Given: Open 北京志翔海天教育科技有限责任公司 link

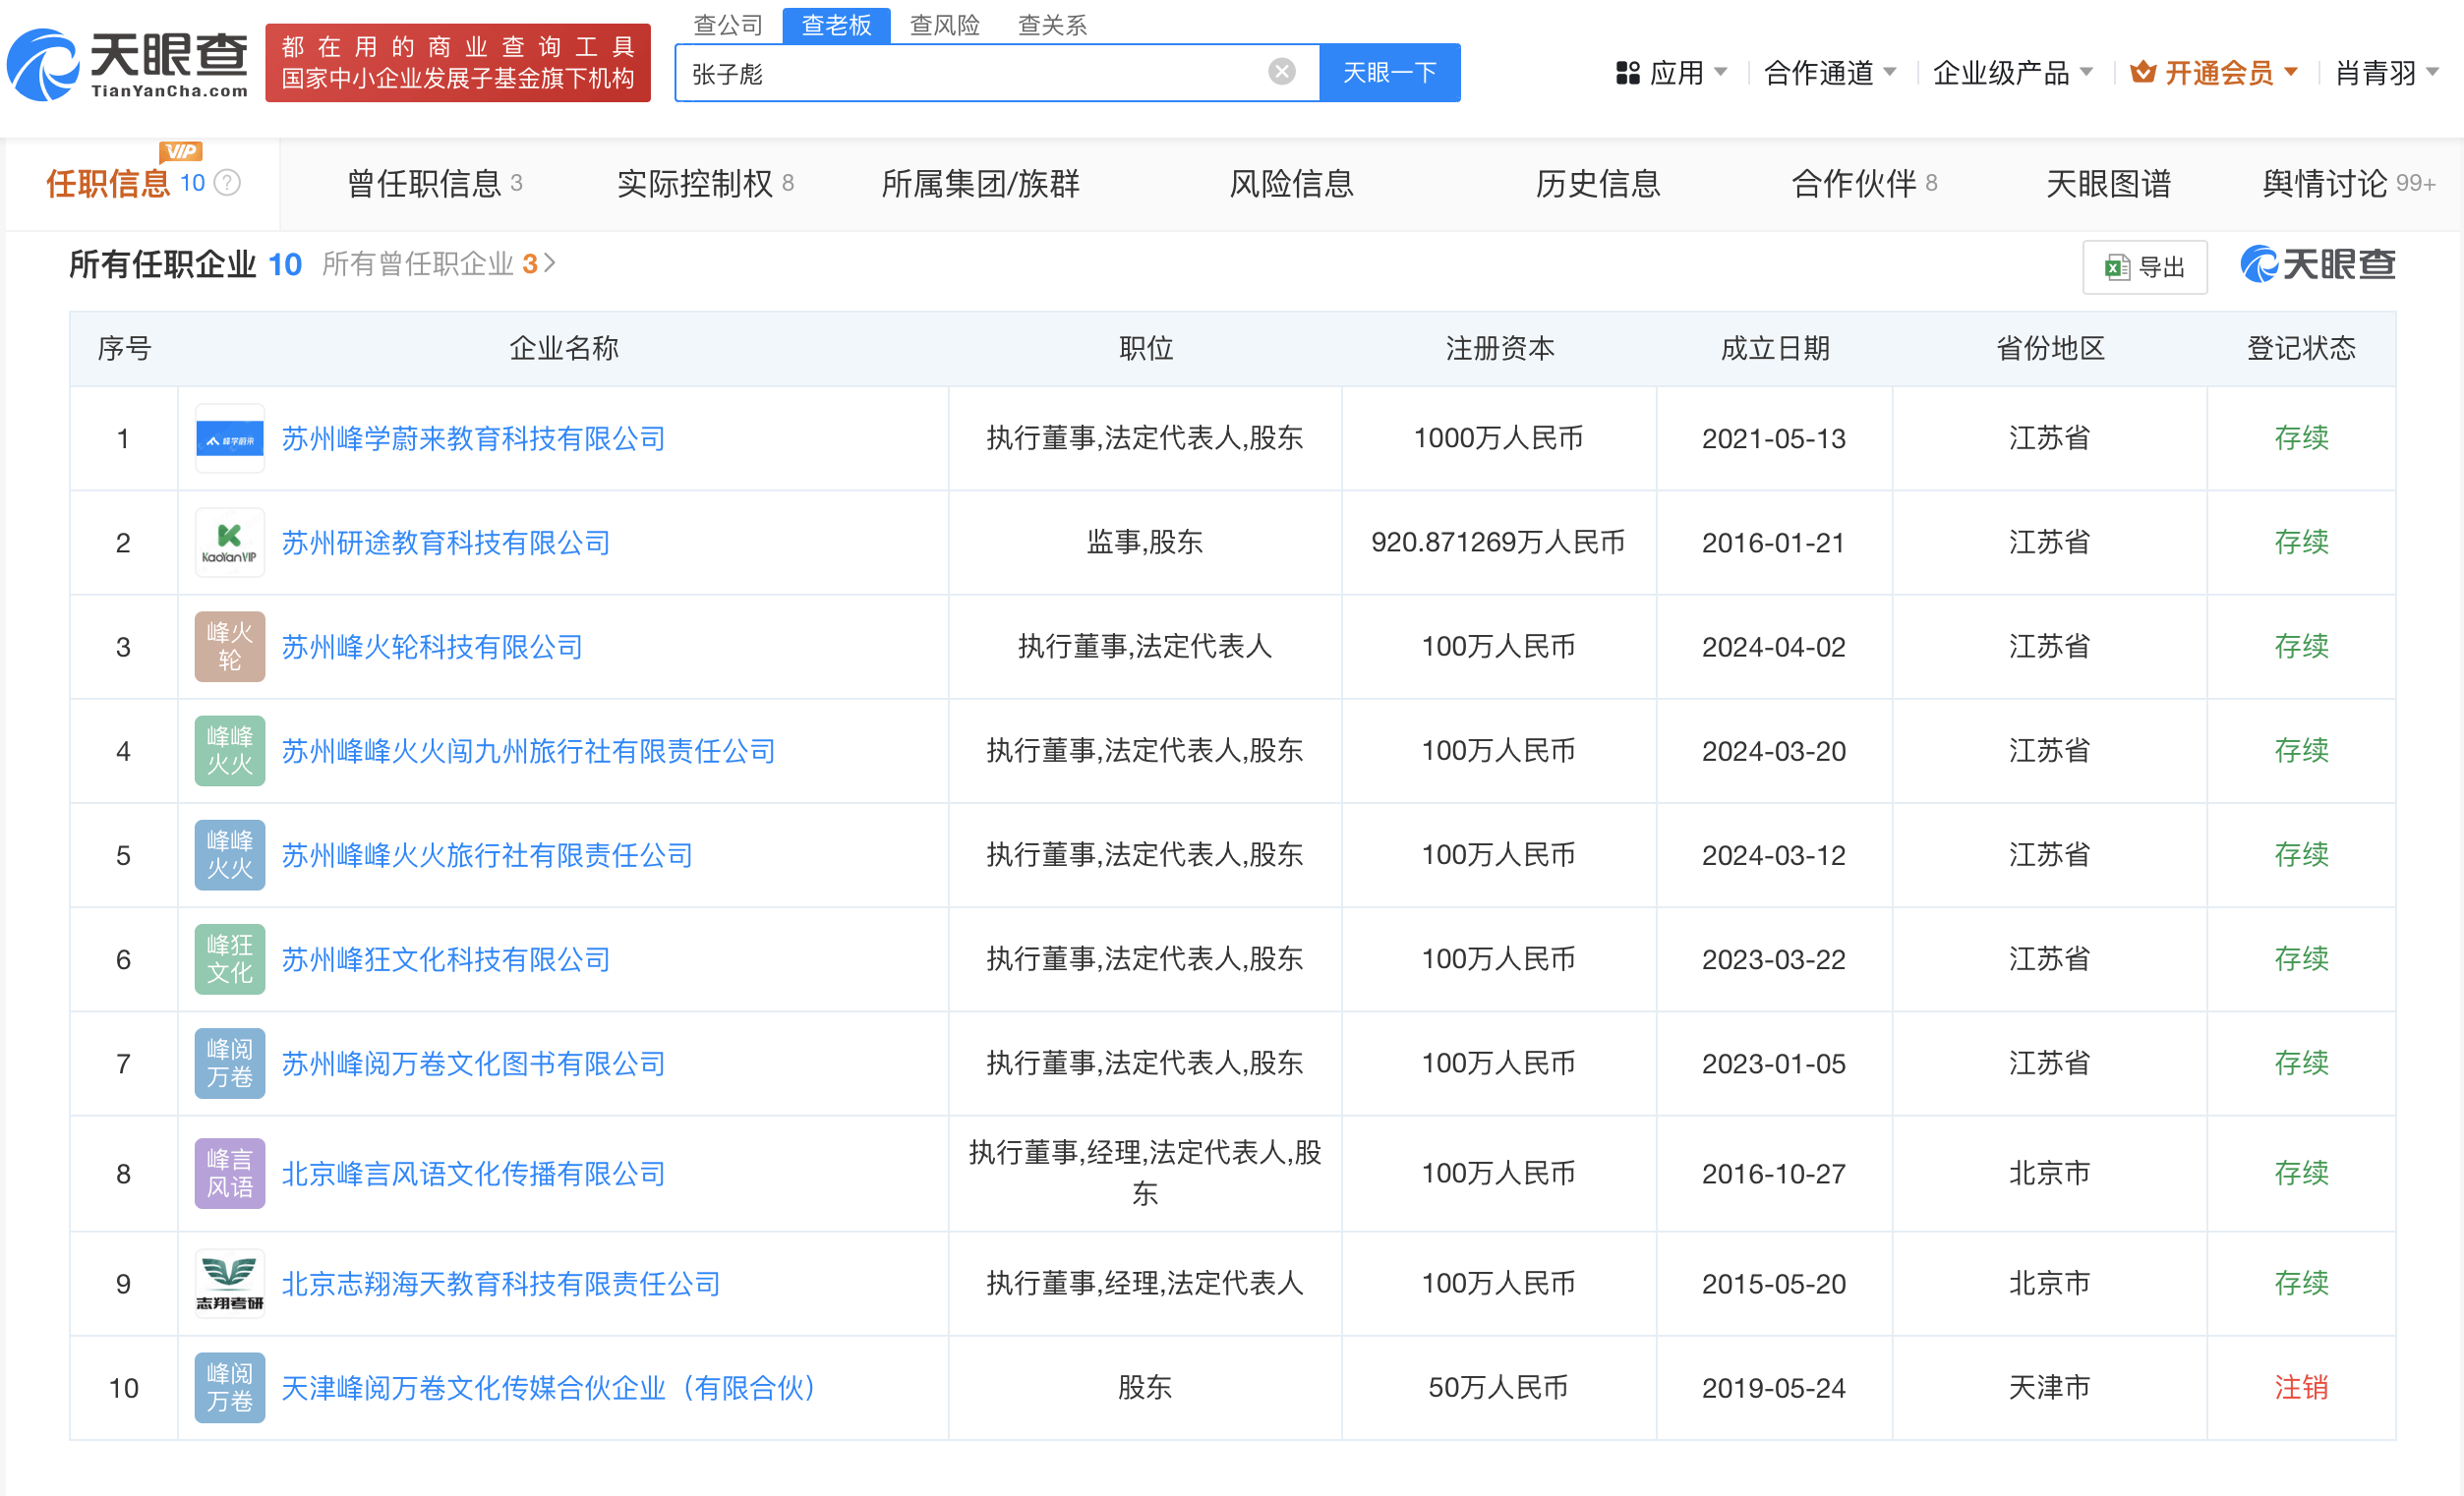Looking at the screenshot, I should coord(501,1283).
